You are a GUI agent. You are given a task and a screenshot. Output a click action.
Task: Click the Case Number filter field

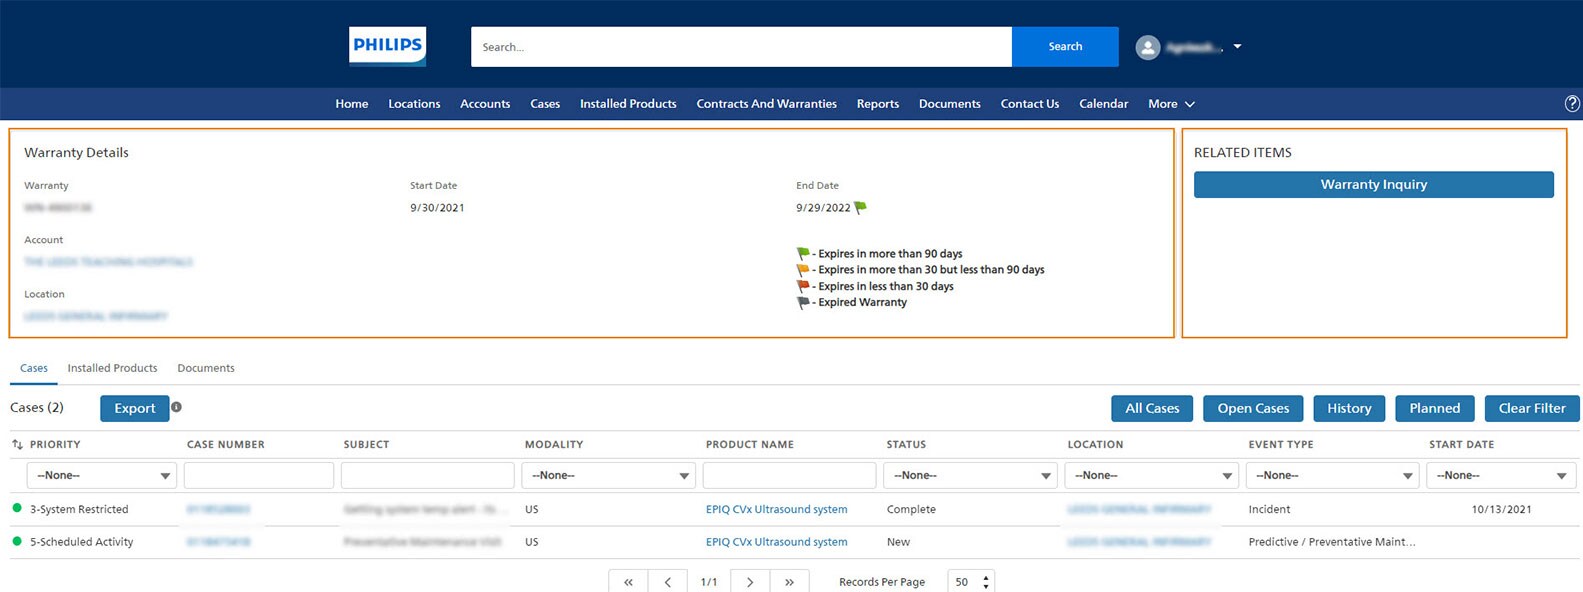[258, 476]
